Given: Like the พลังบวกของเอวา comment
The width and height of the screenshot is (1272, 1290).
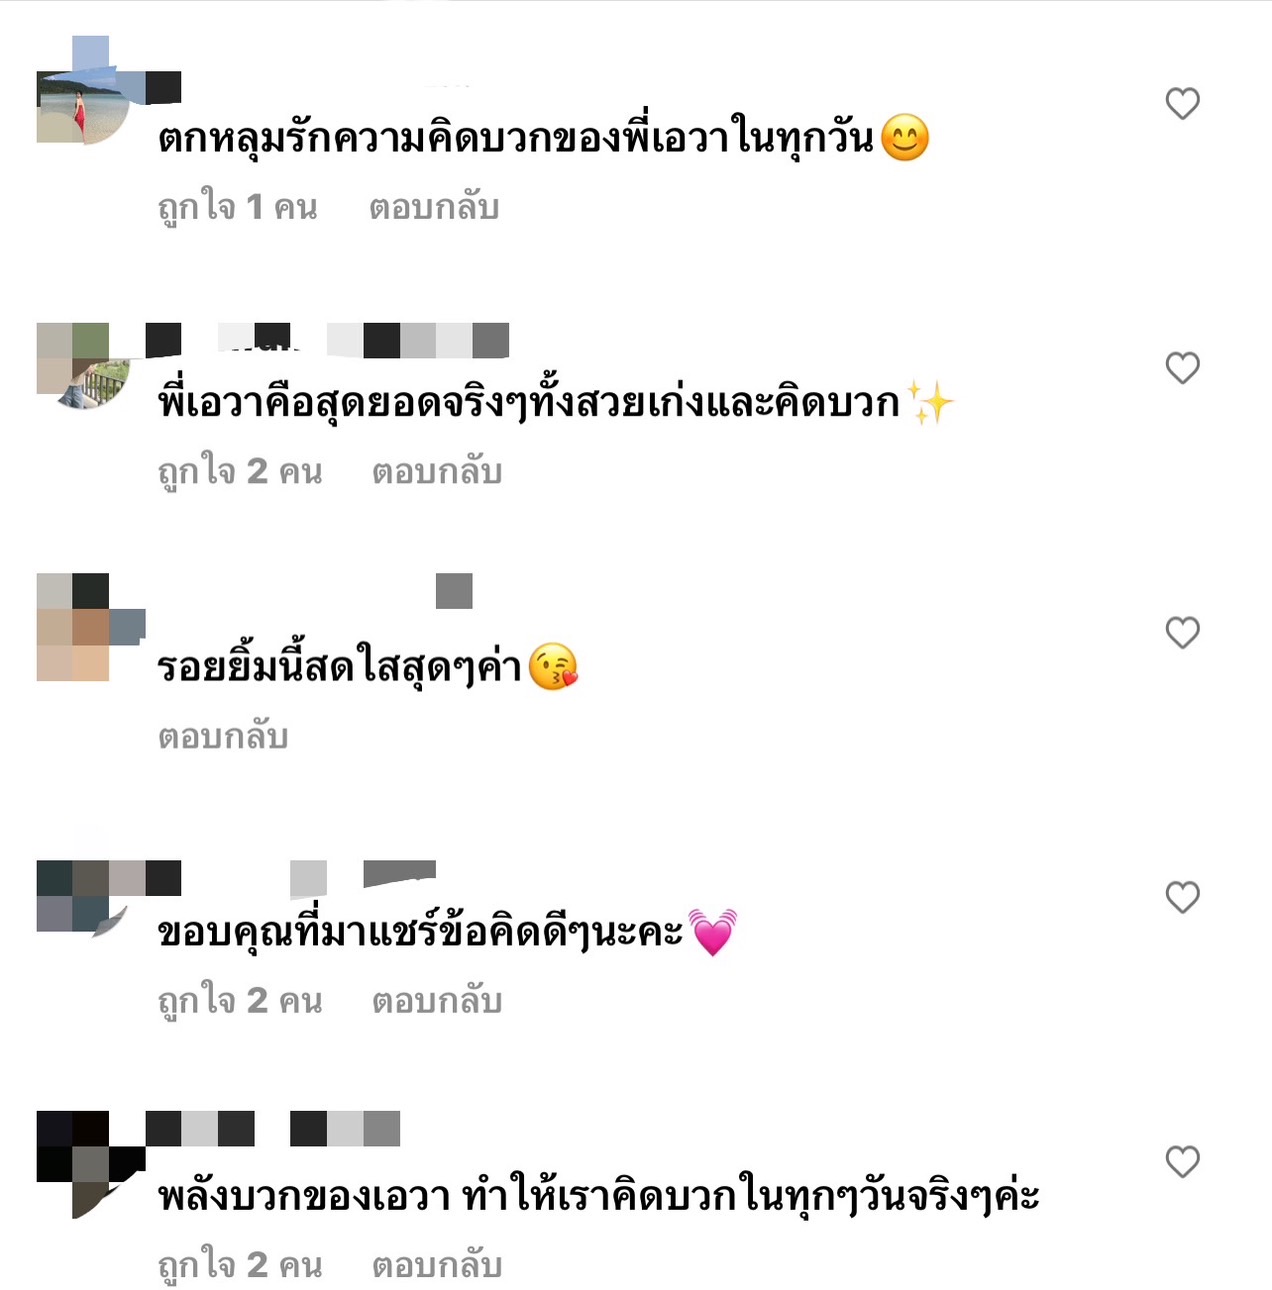Looking at the screenshot, I should pyautogui.click(x=1182, y=1161).
